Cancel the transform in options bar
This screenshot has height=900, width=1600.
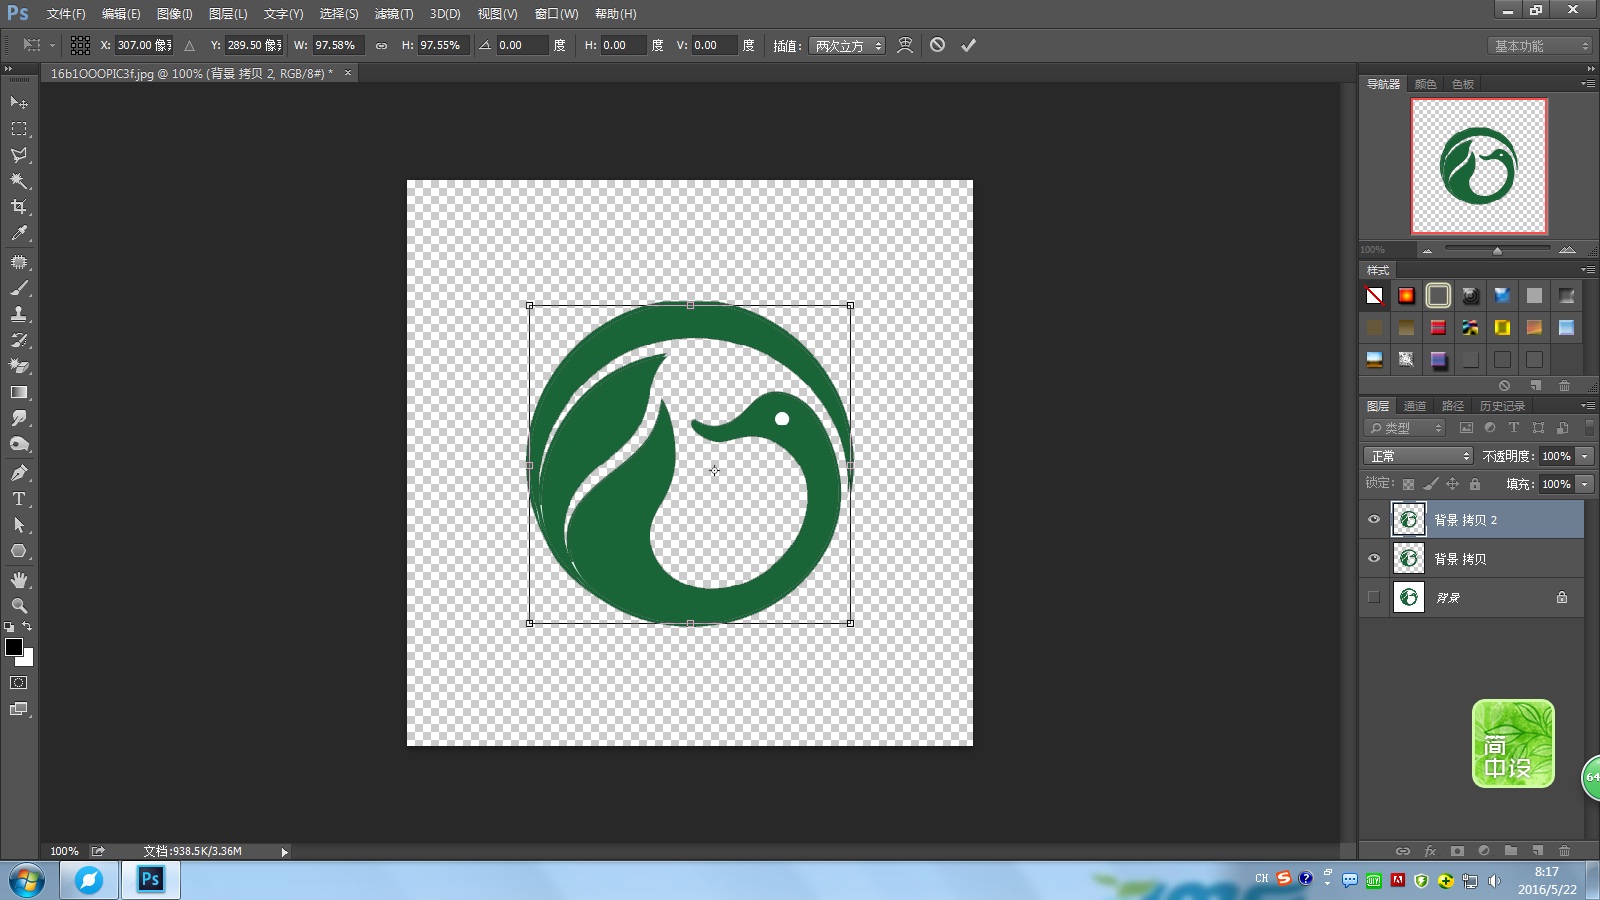[937, 45]
